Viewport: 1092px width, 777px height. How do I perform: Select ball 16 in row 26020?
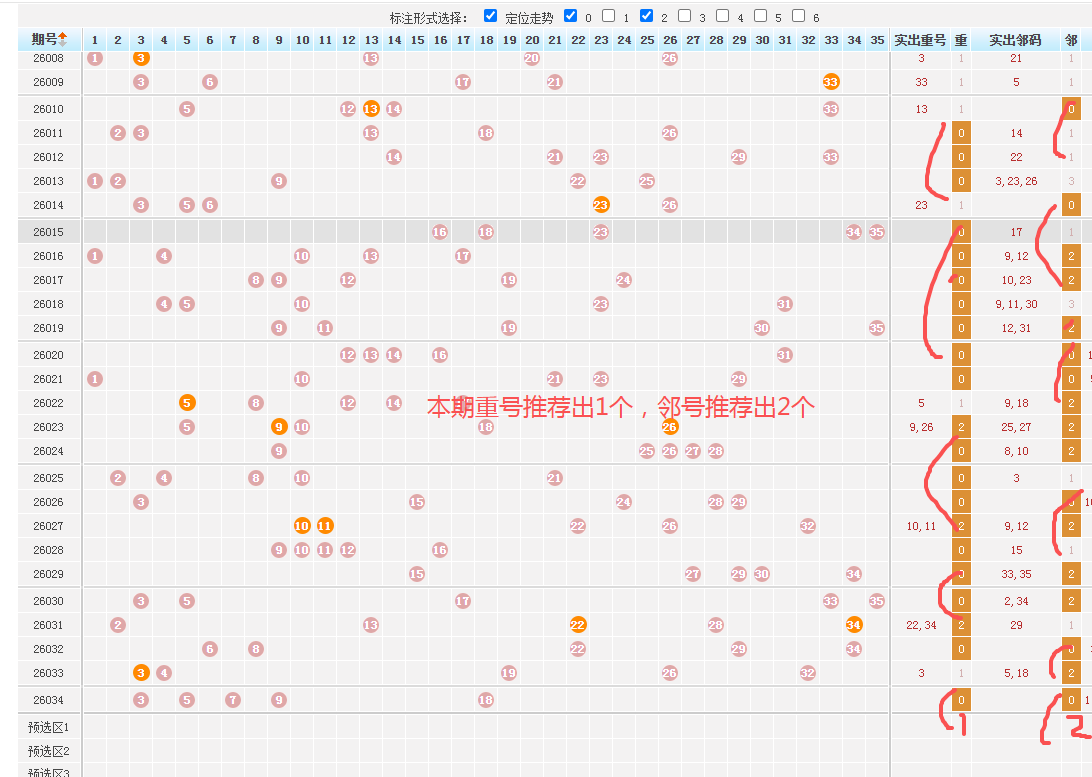coord(440,355)
